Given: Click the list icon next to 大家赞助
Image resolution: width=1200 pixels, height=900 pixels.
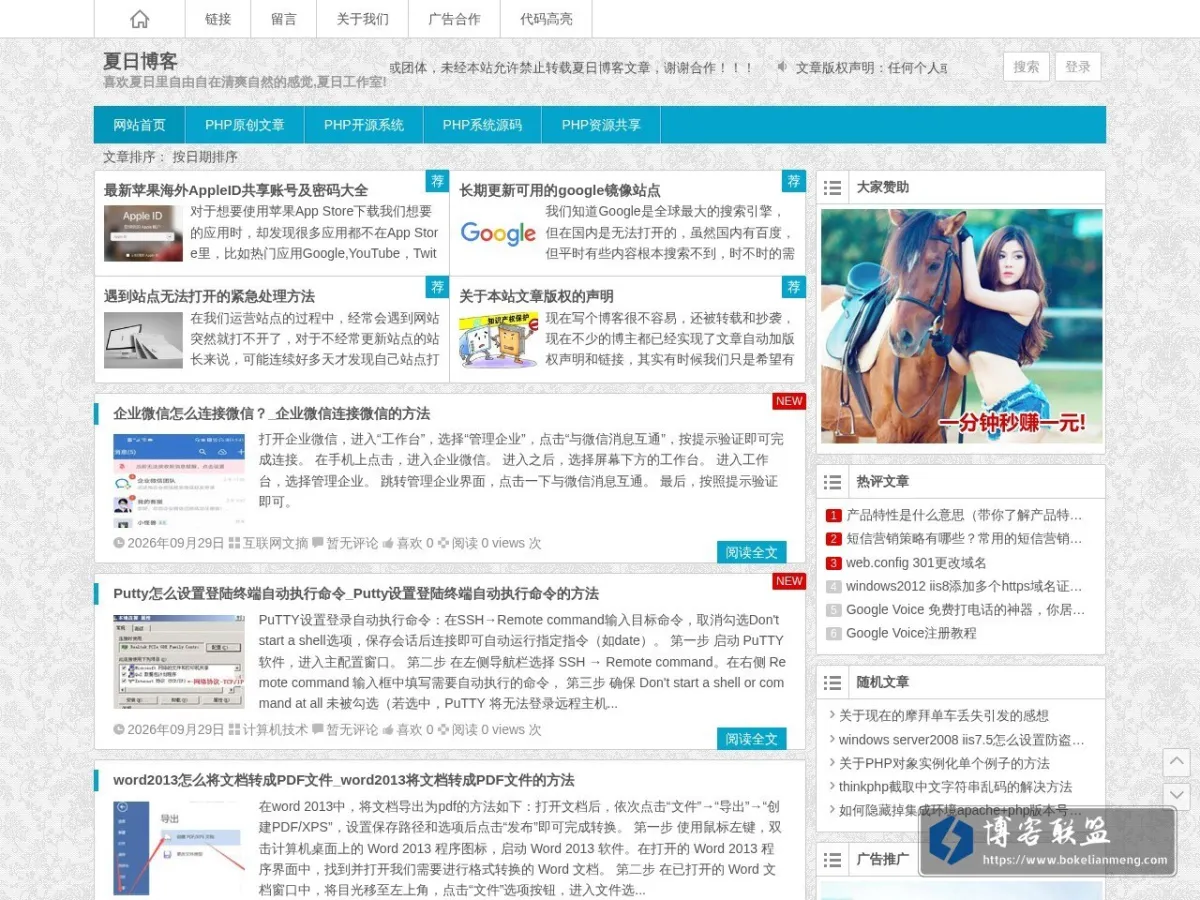Looking at the screenshot, I should [x=832, y=187].
